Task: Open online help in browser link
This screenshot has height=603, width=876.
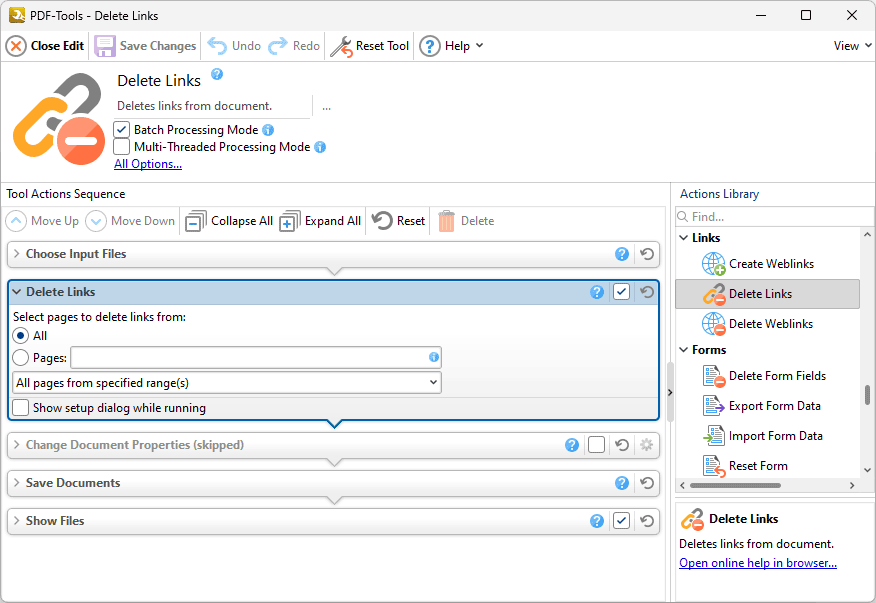Action: click(x=758, y=563)
